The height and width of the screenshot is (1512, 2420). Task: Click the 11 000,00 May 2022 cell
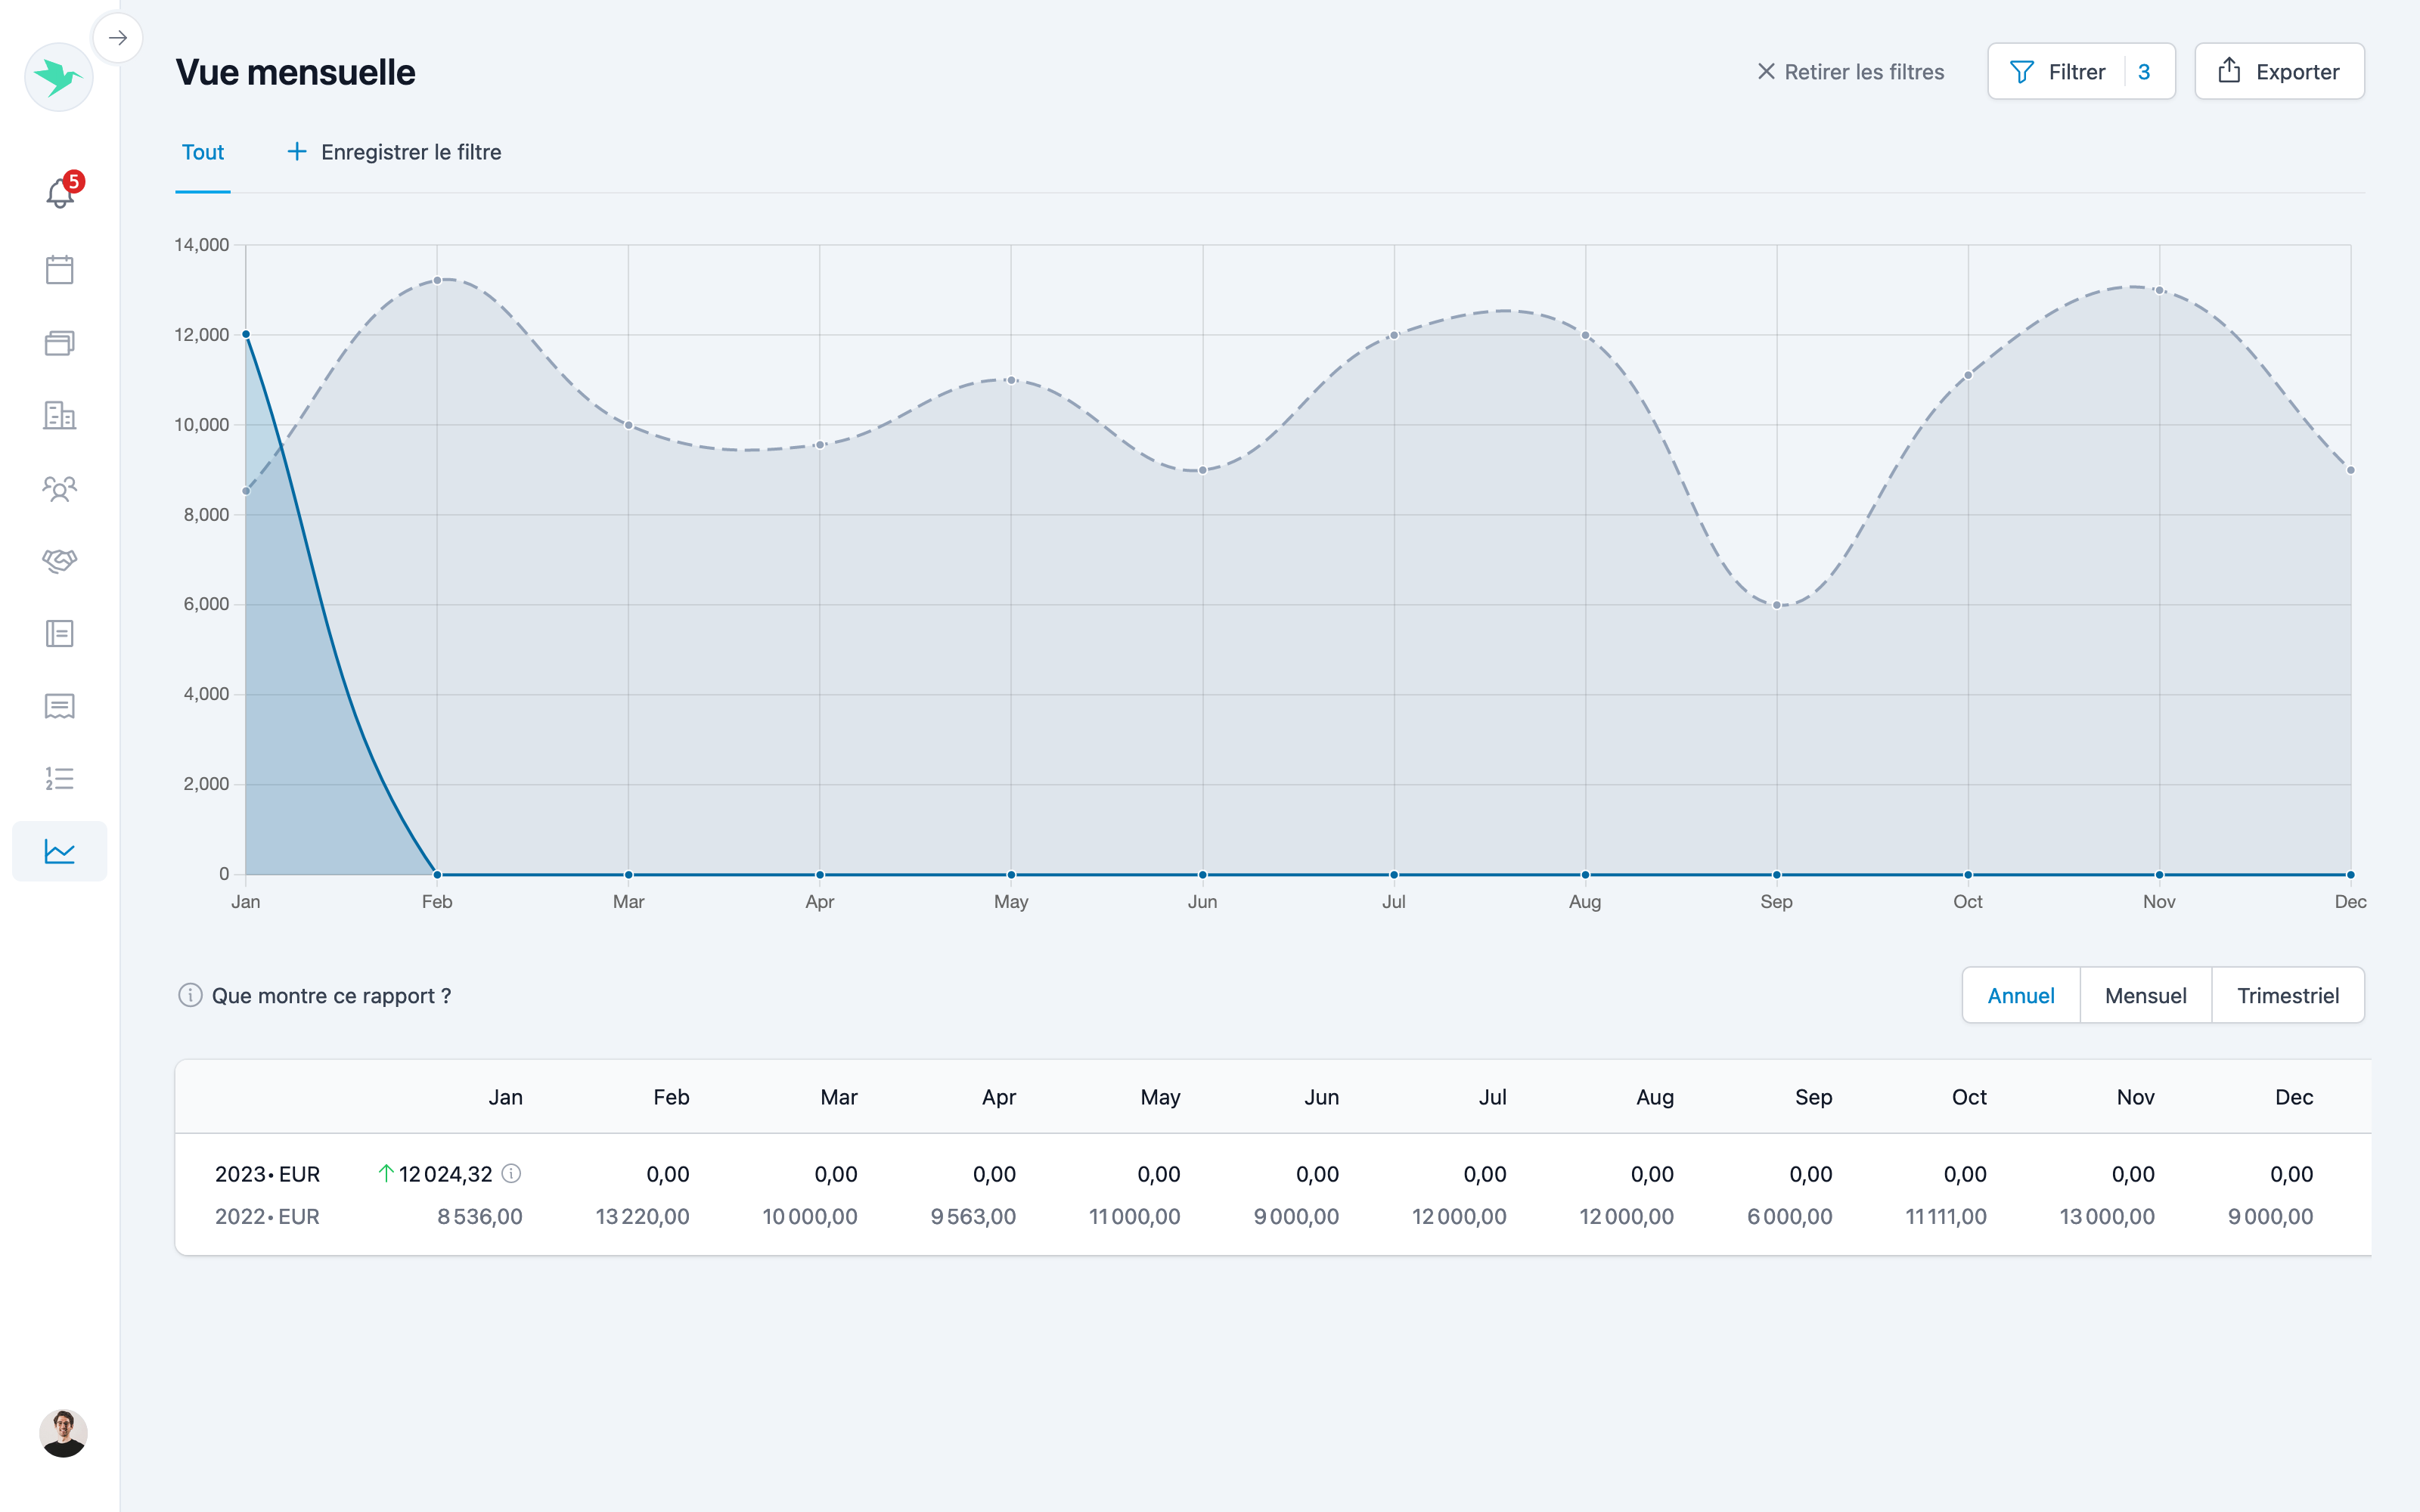point(1134,1216)
